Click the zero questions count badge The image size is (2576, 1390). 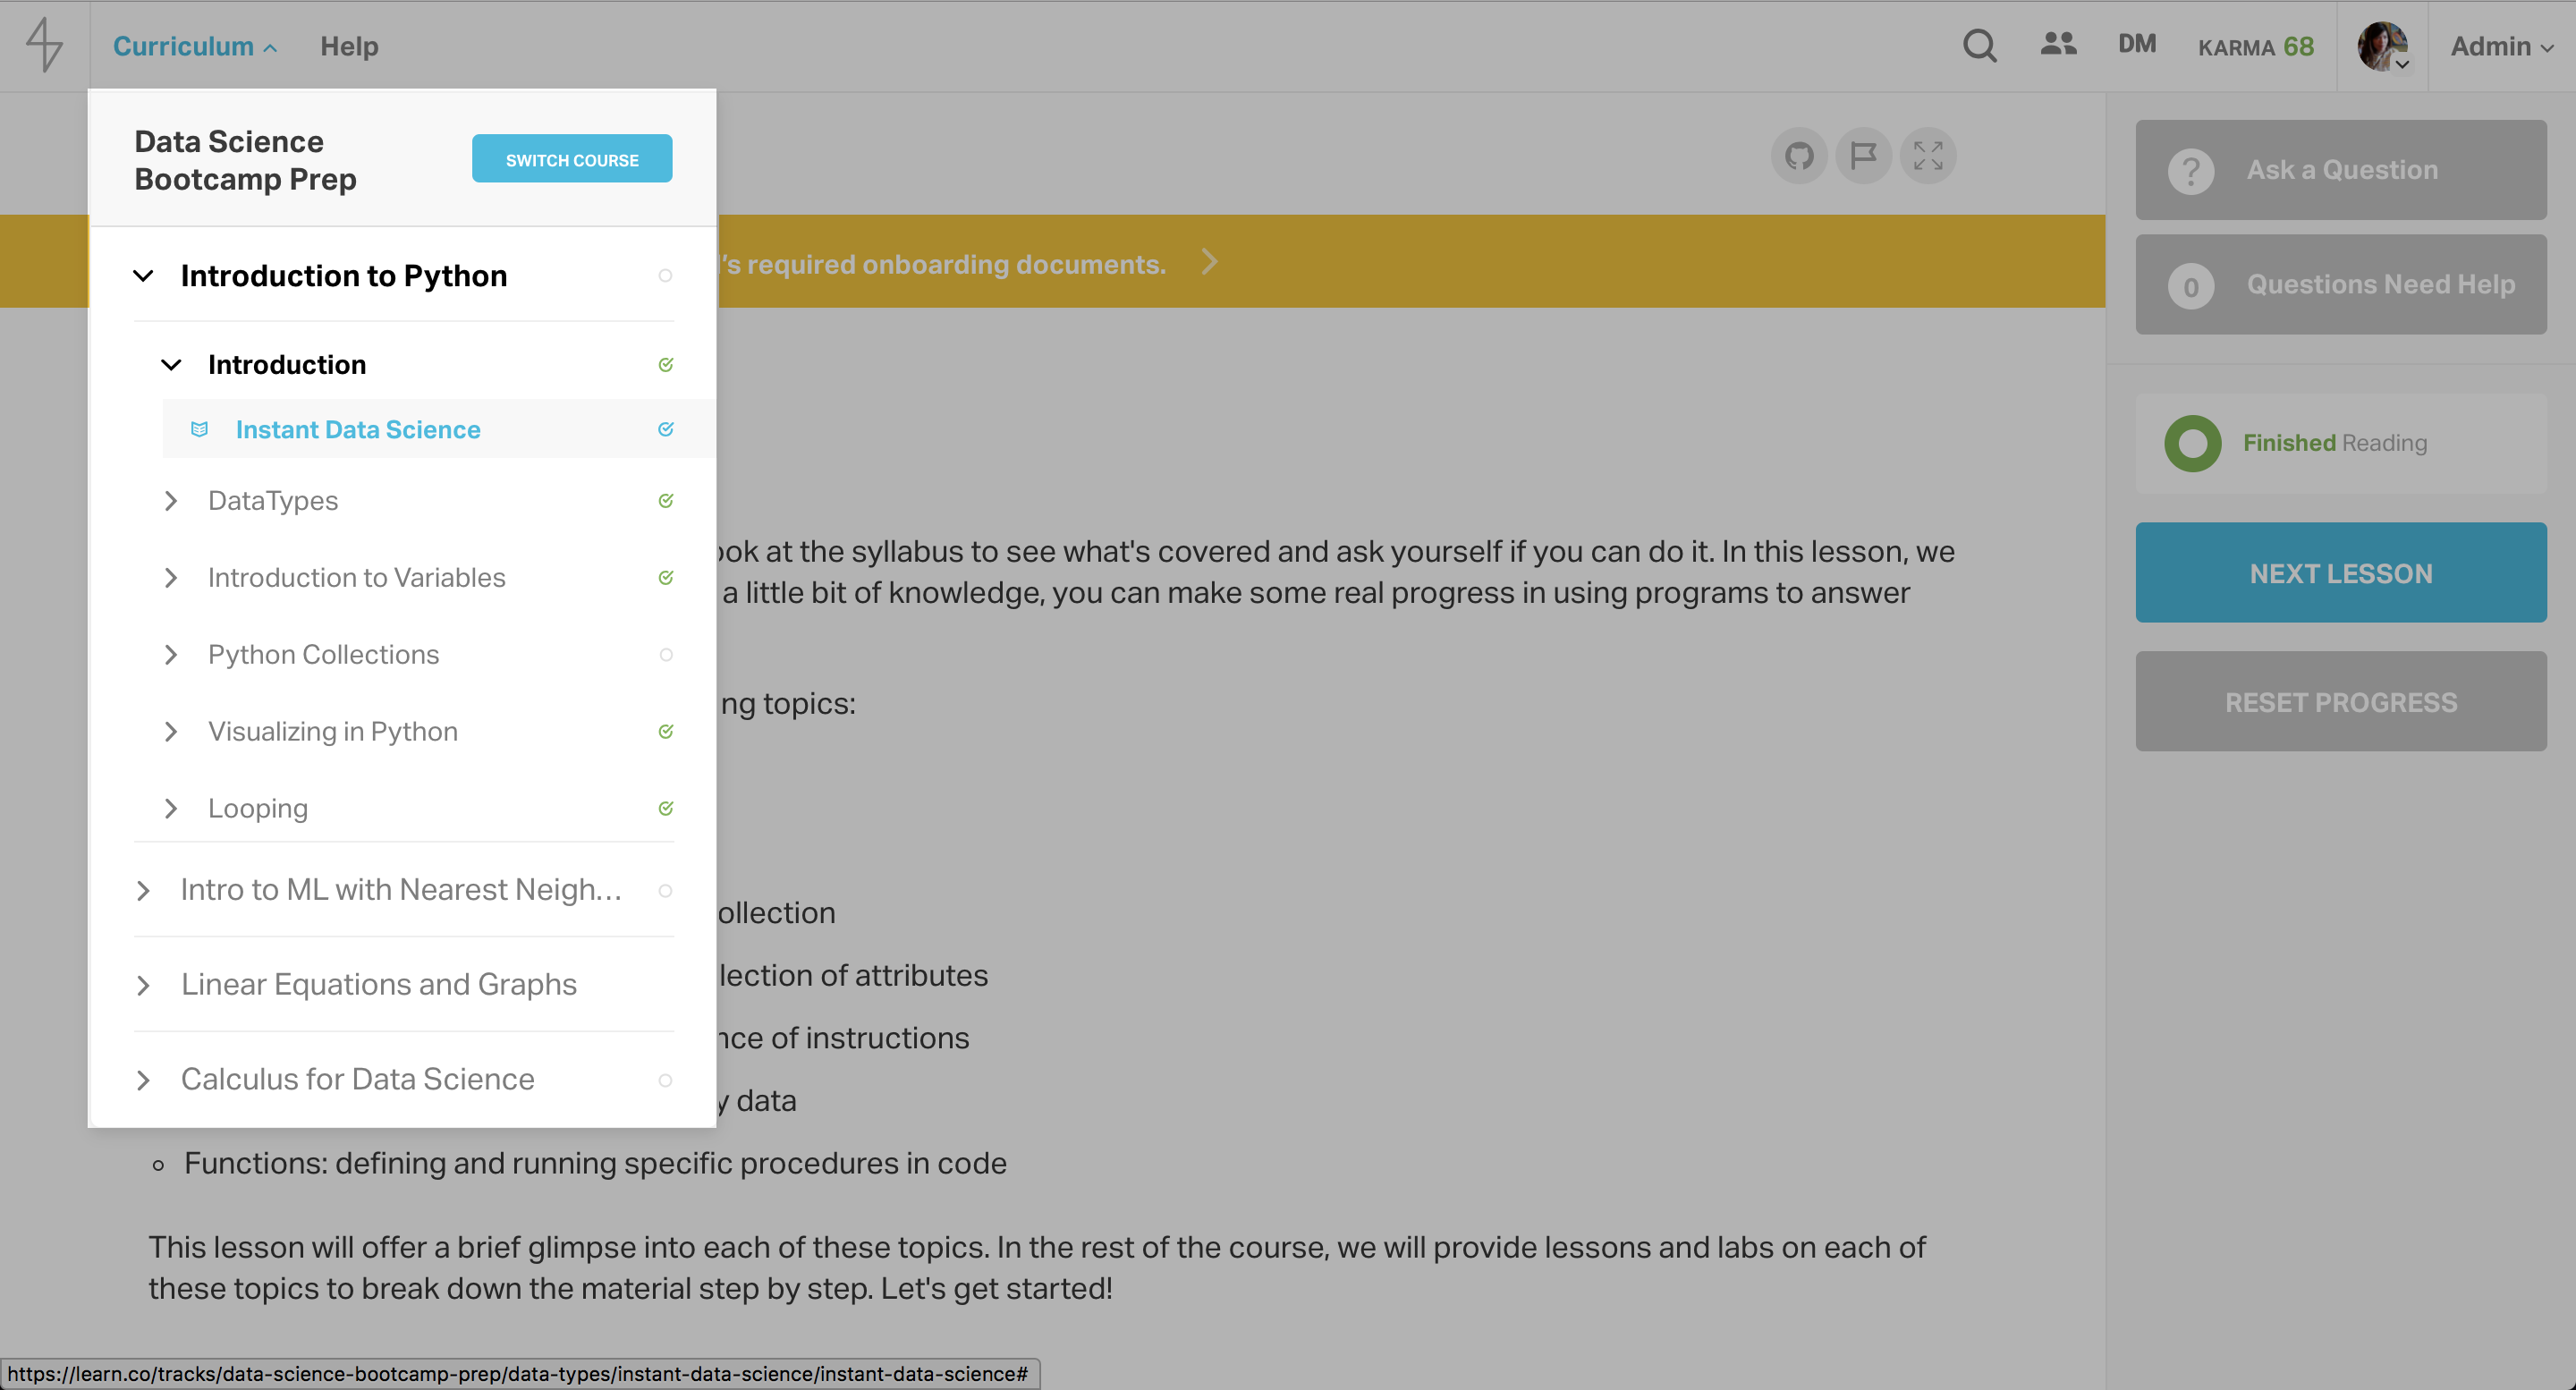pos(2190,286)
